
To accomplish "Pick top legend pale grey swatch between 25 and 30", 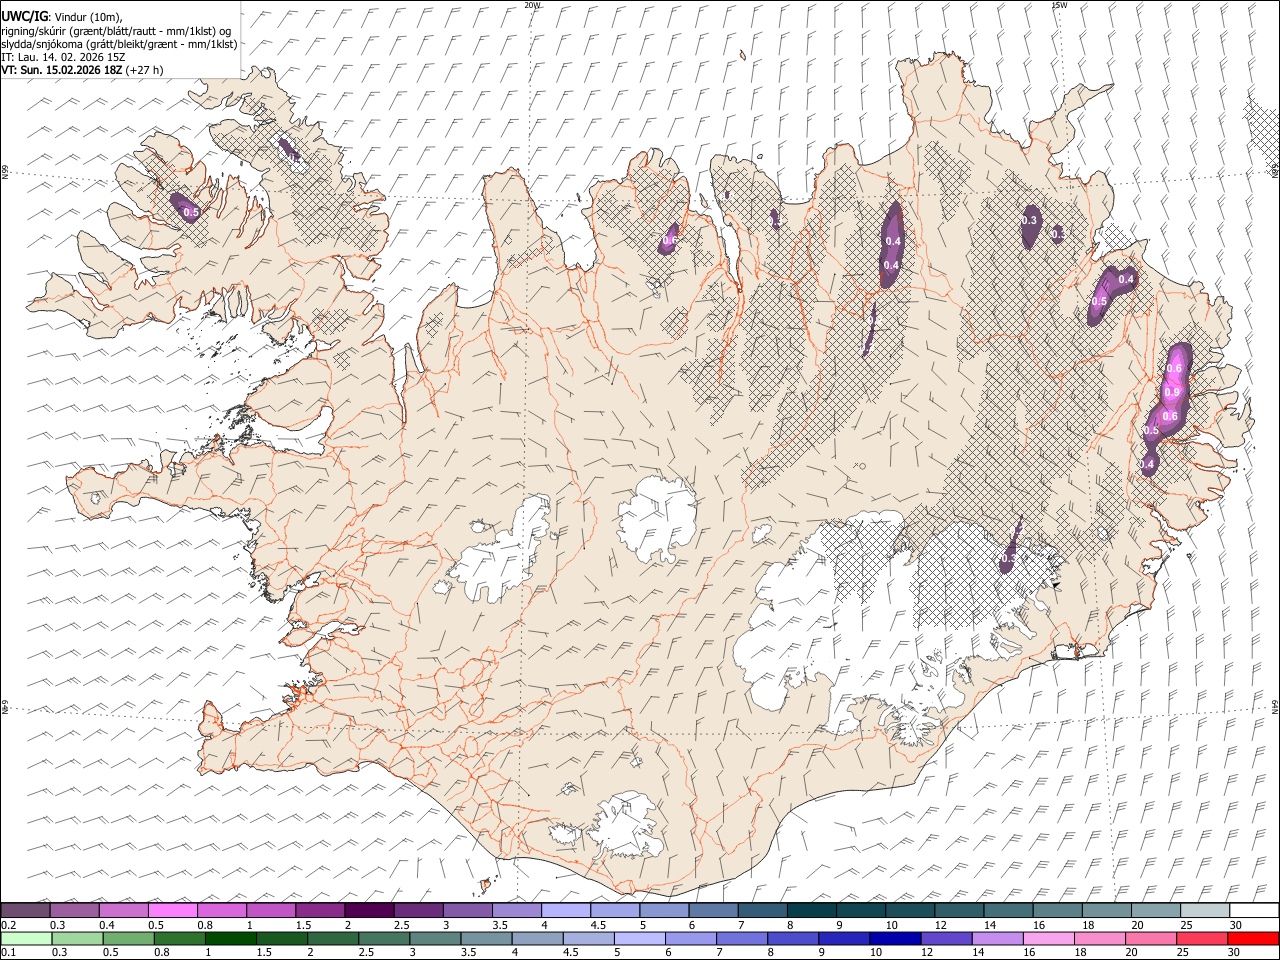I will point(1203,910).
